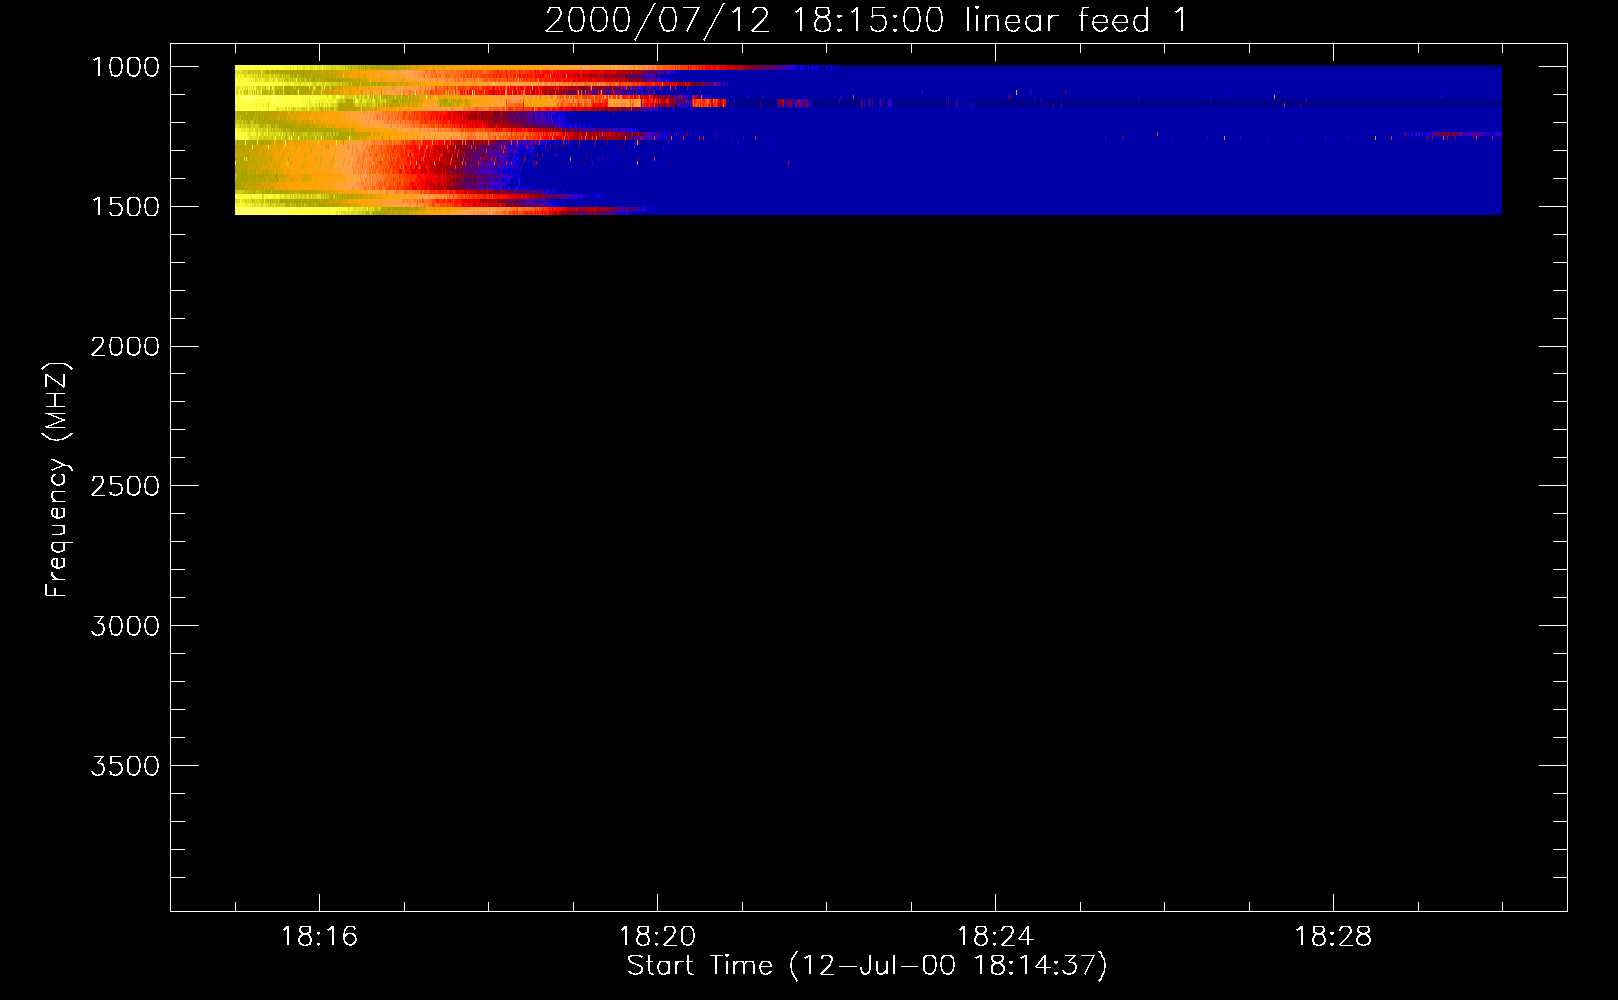Click the 18:20 time tick label
The image size is (1618, 1000).
click(x=657, y=937)
